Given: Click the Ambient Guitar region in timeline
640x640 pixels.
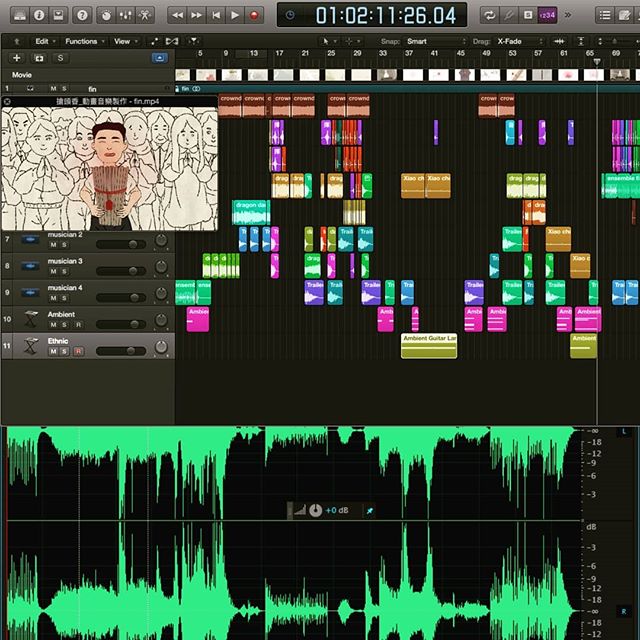Looking at the screenshot, I should 428,345.
